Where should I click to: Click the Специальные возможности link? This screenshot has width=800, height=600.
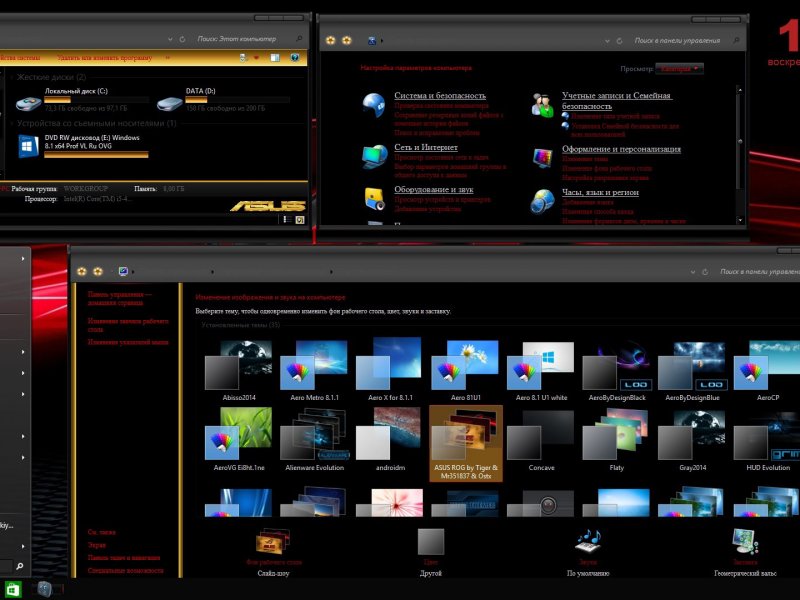click(x=125, y=570)
